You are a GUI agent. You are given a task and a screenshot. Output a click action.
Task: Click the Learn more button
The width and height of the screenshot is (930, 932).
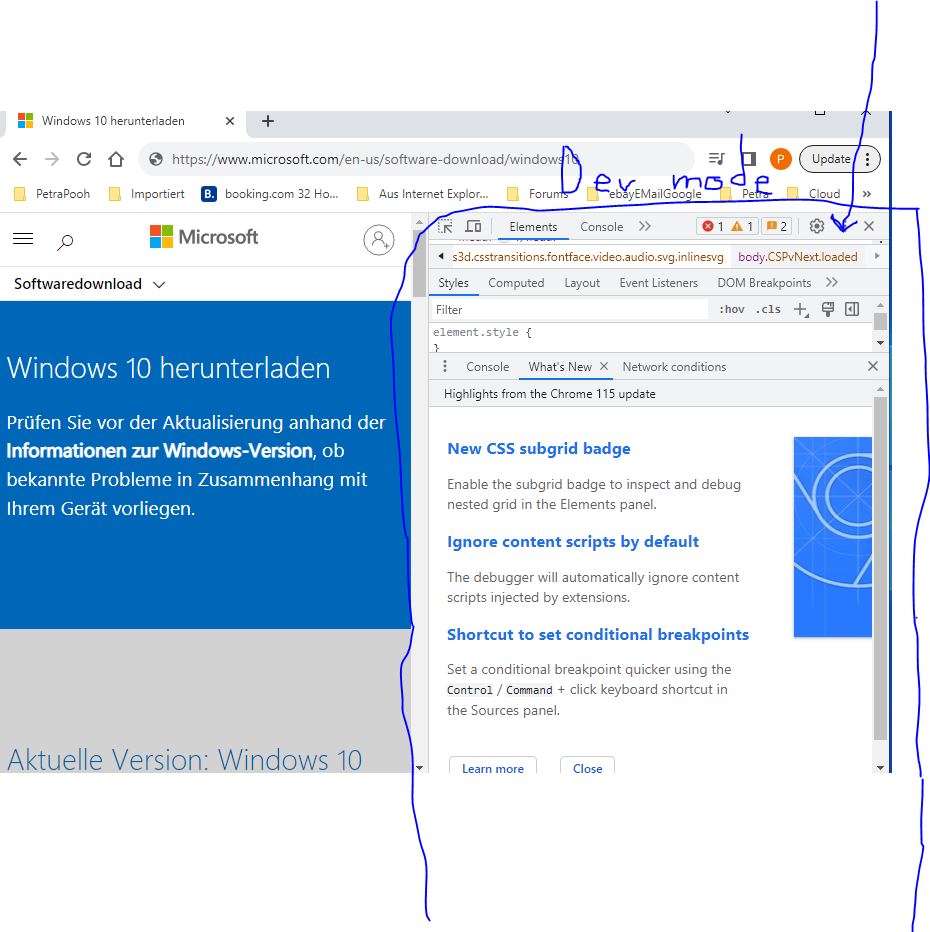click(493, 767)
